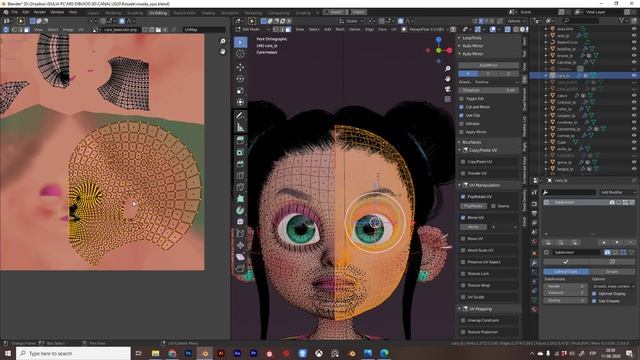This screenshot has height=360, width=640.
Task: Toggle the Optimal Display checkbox
Action: (594, 293)
